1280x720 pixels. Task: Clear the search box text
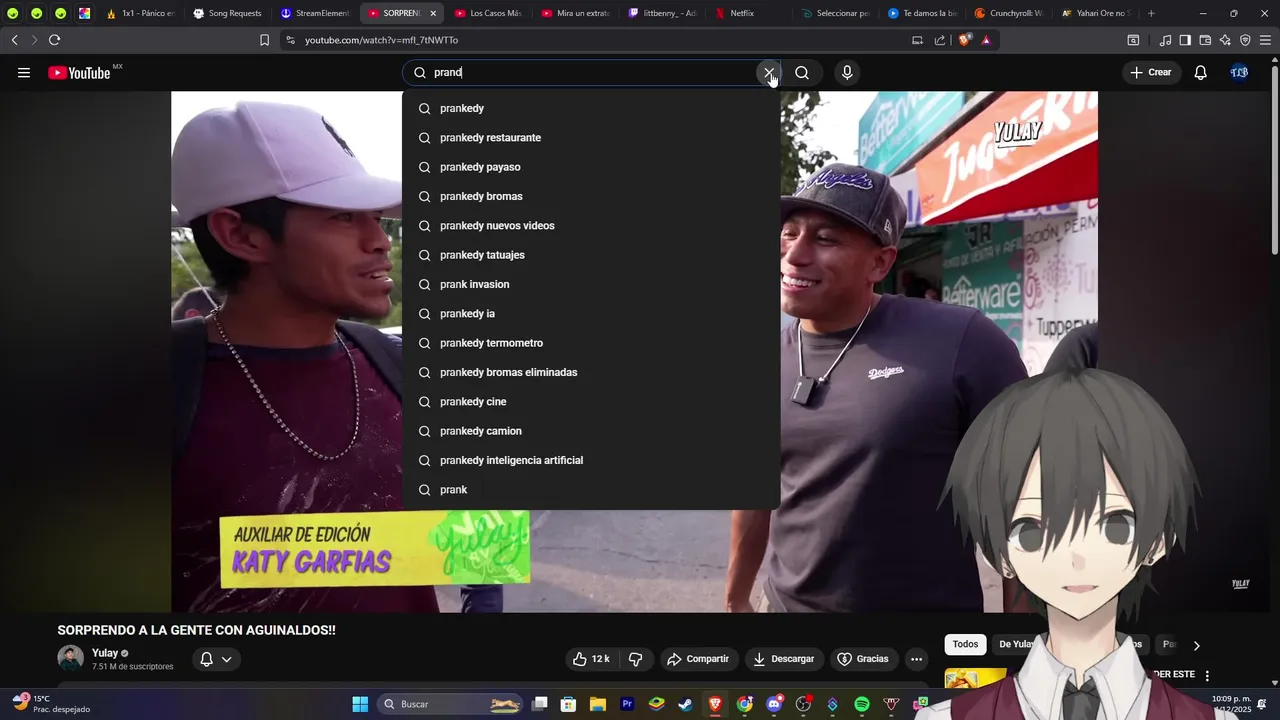click(768, 73)
